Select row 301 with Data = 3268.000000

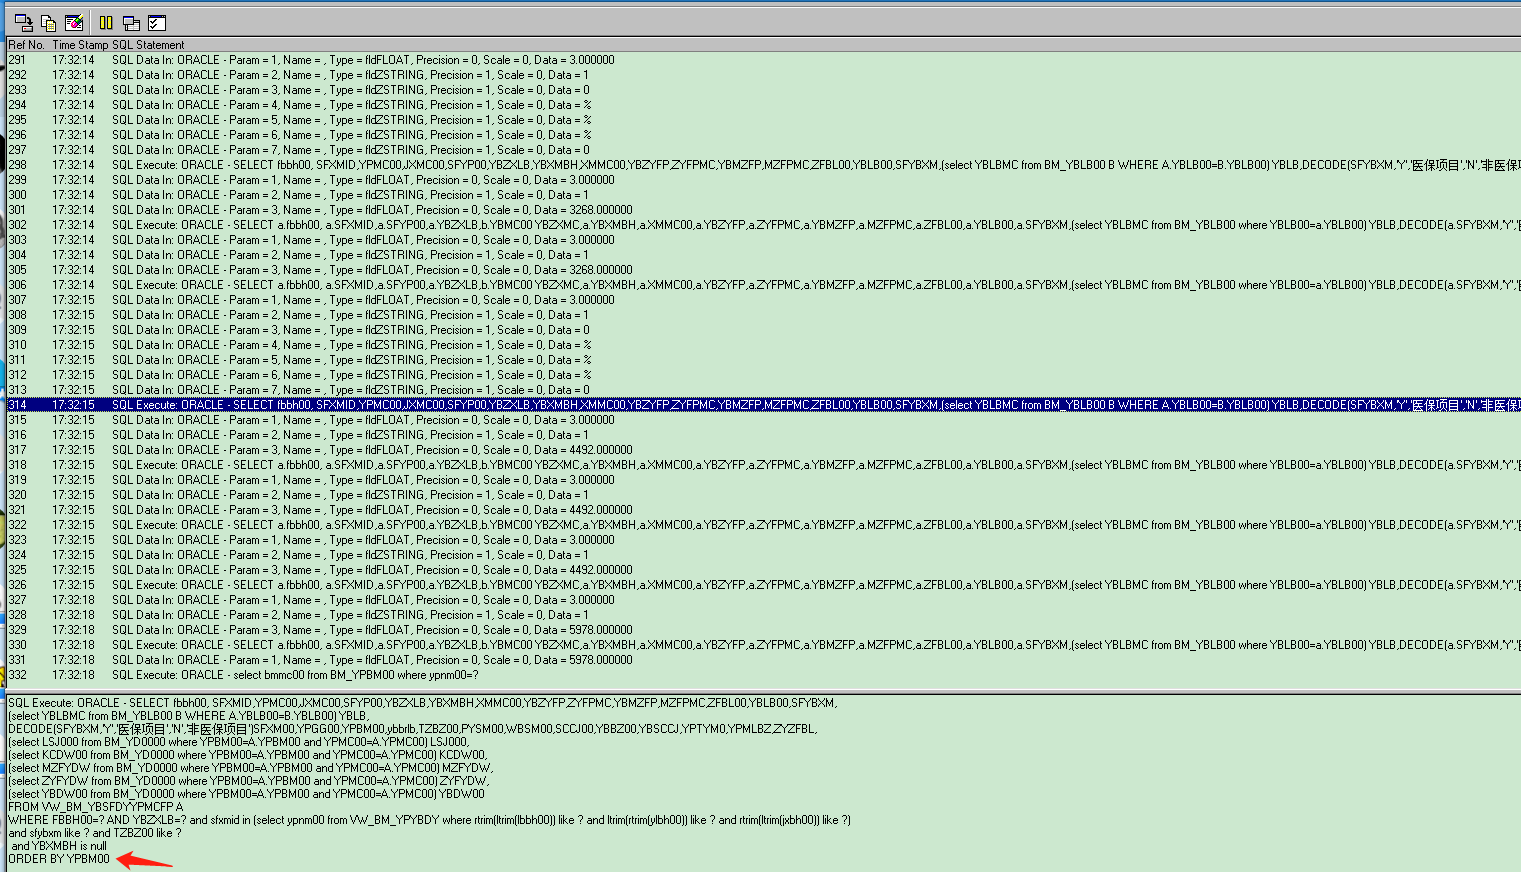764,210
